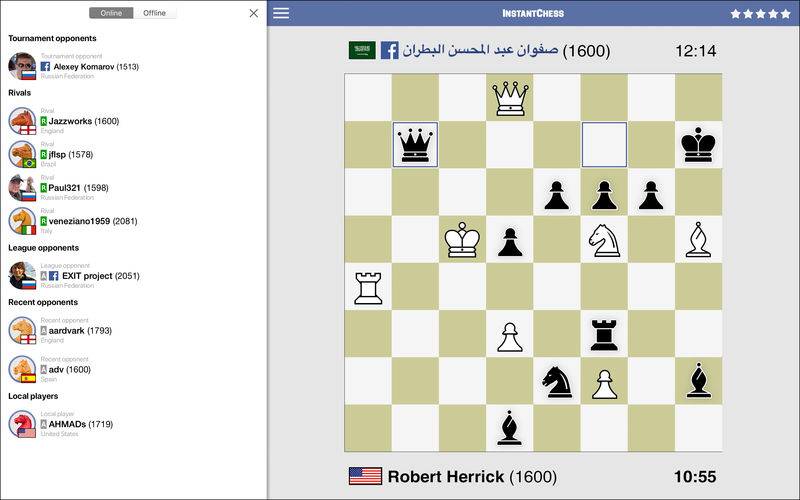This screenshot has width=800, height=500.
Task: Select the black queen on the board
Action: (x=415, y=146)
